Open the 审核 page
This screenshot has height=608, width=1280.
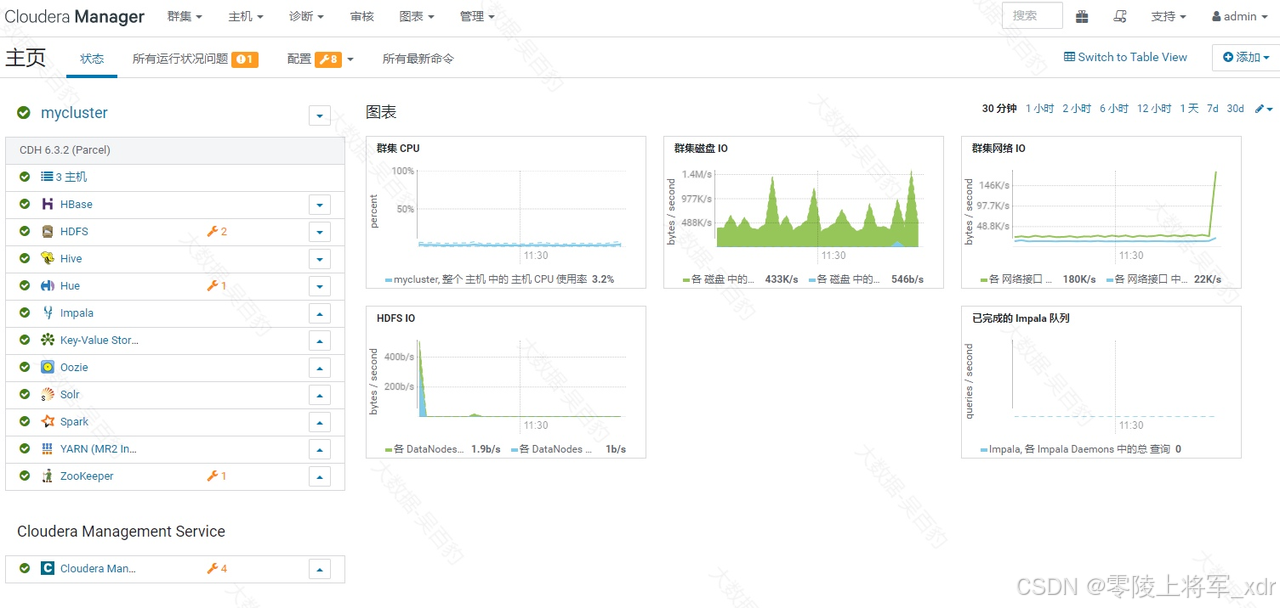(x=362, y=16)
